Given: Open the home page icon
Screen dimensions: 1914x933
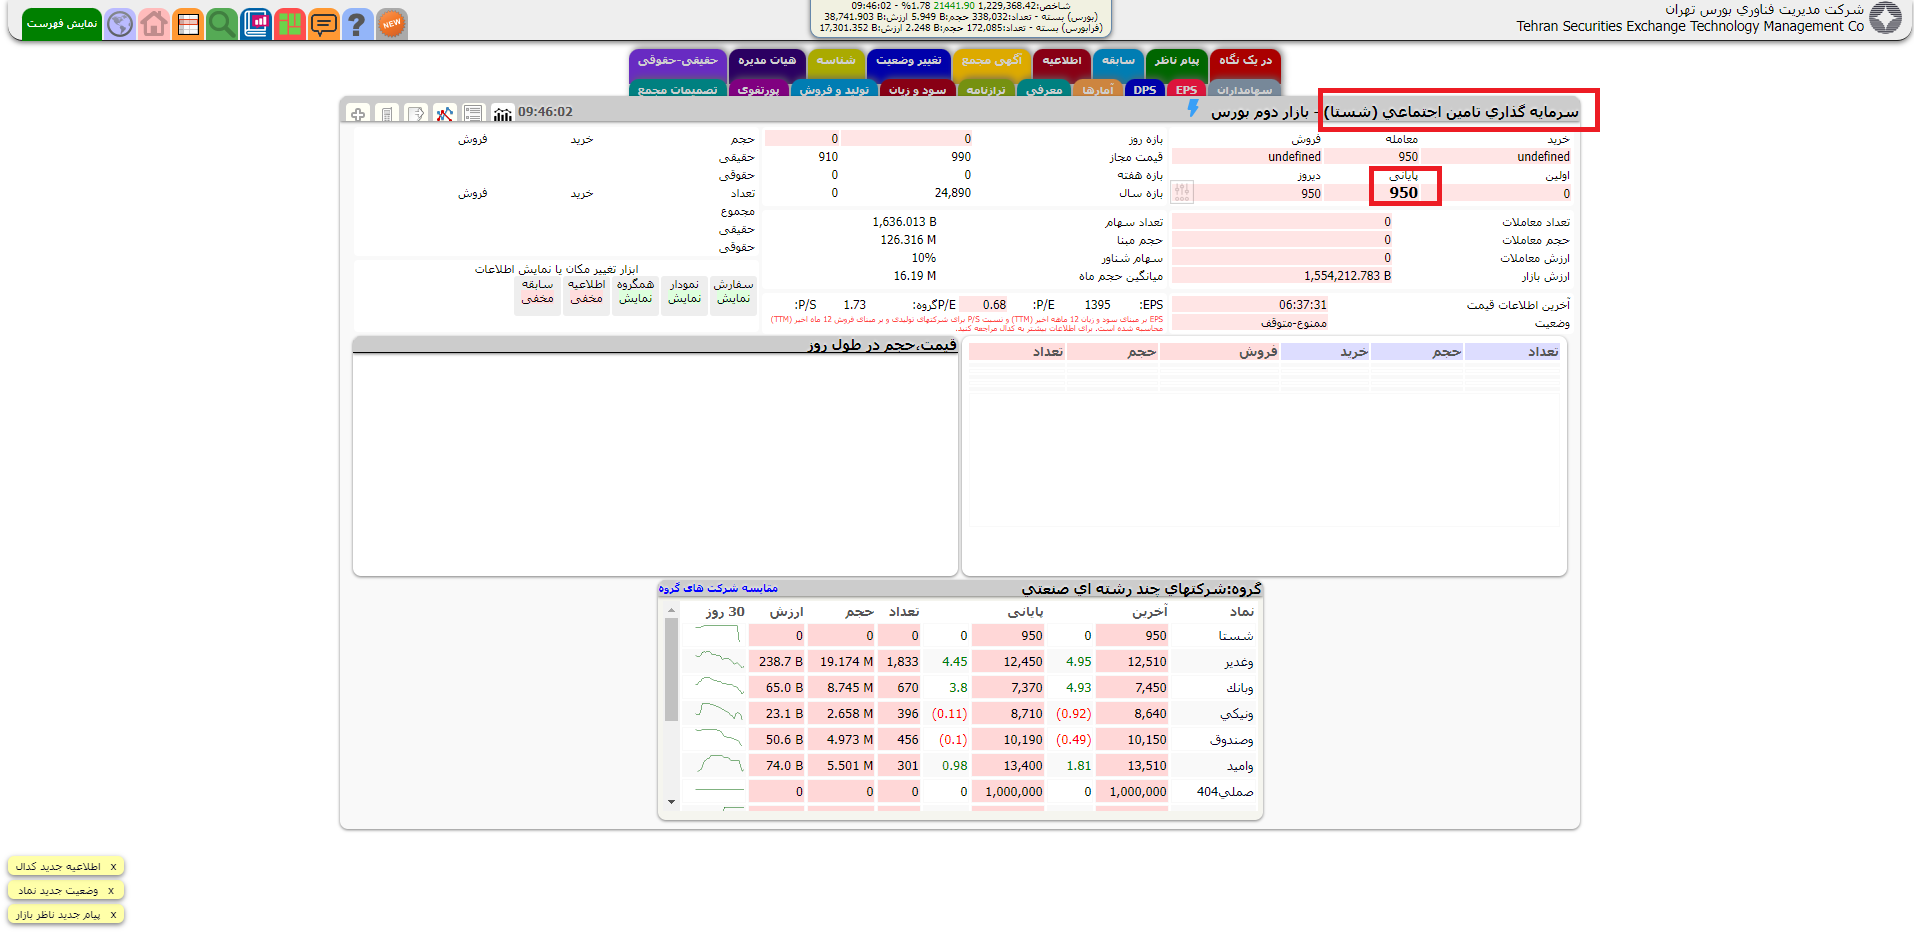Looking at the screenshot, I should pos(154,23).
